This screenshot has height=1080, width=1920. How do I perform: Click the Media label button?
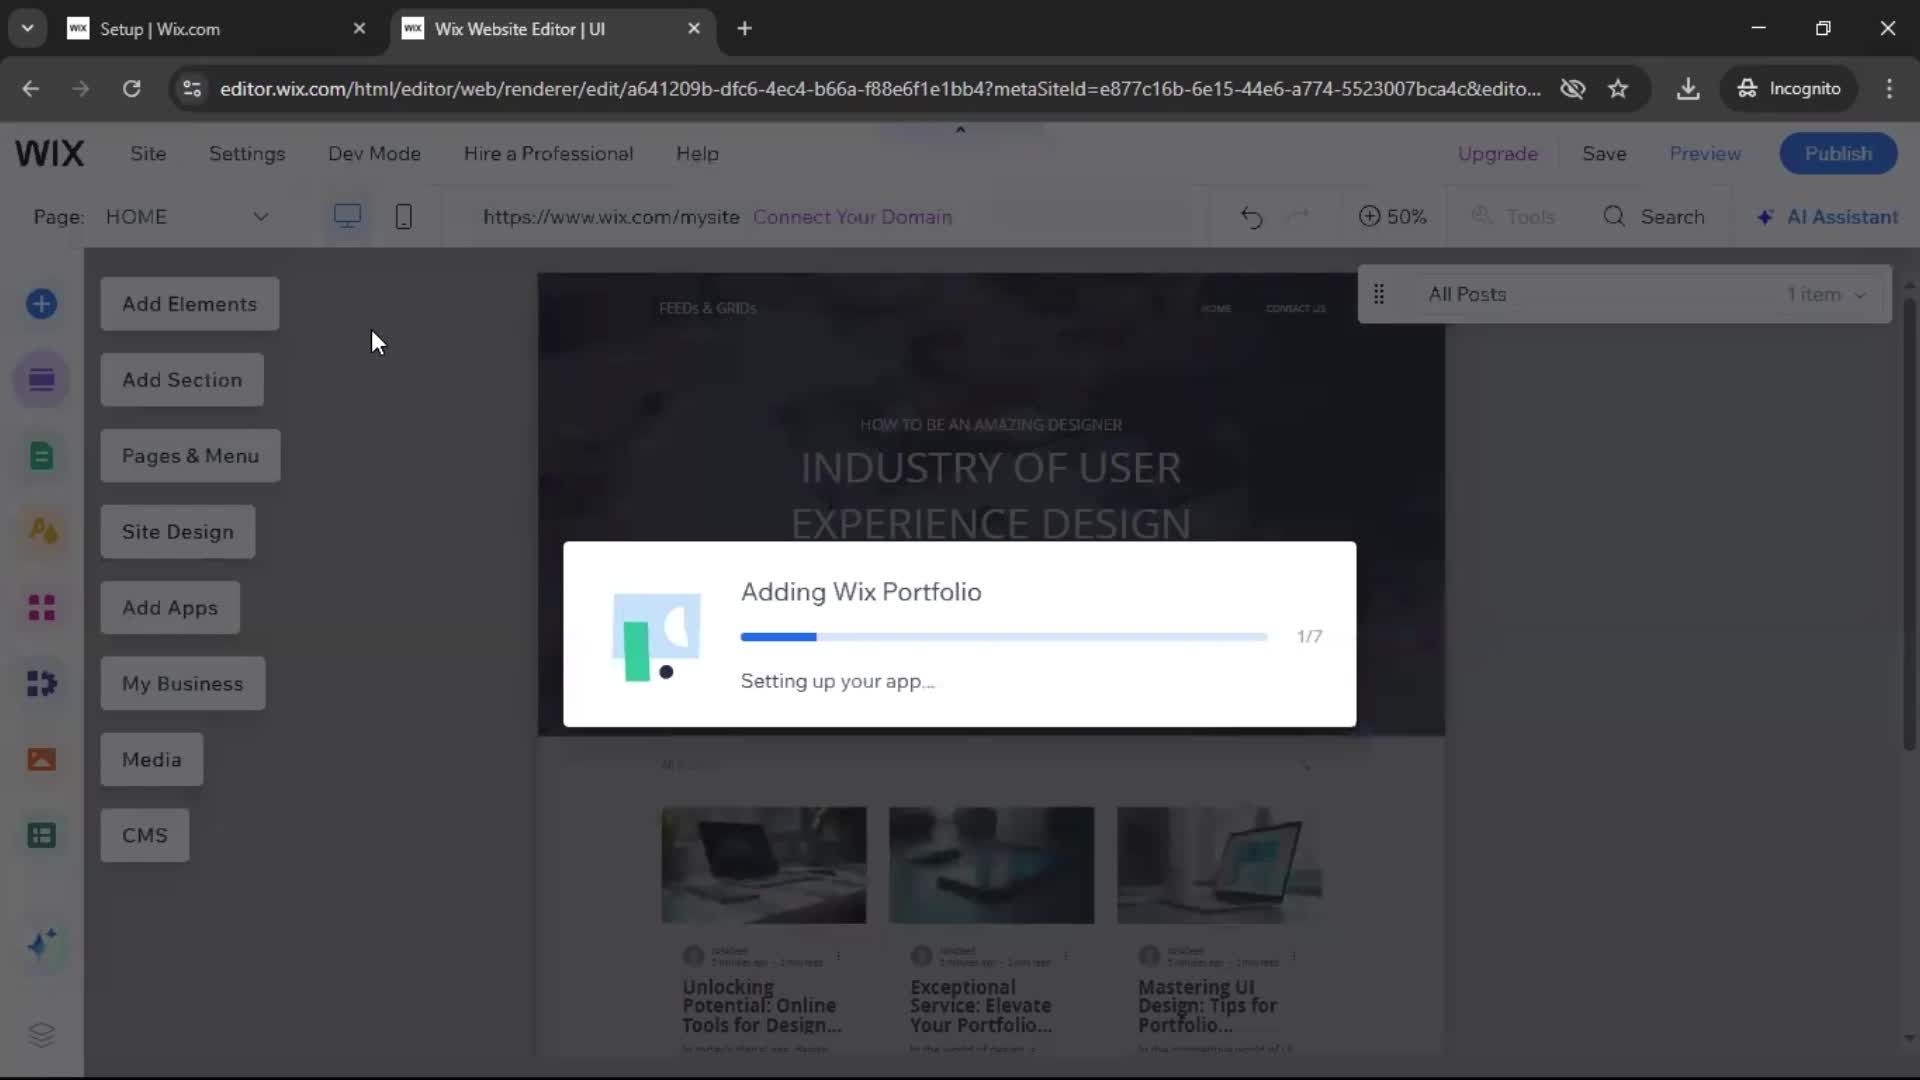[x=152, y=760]
